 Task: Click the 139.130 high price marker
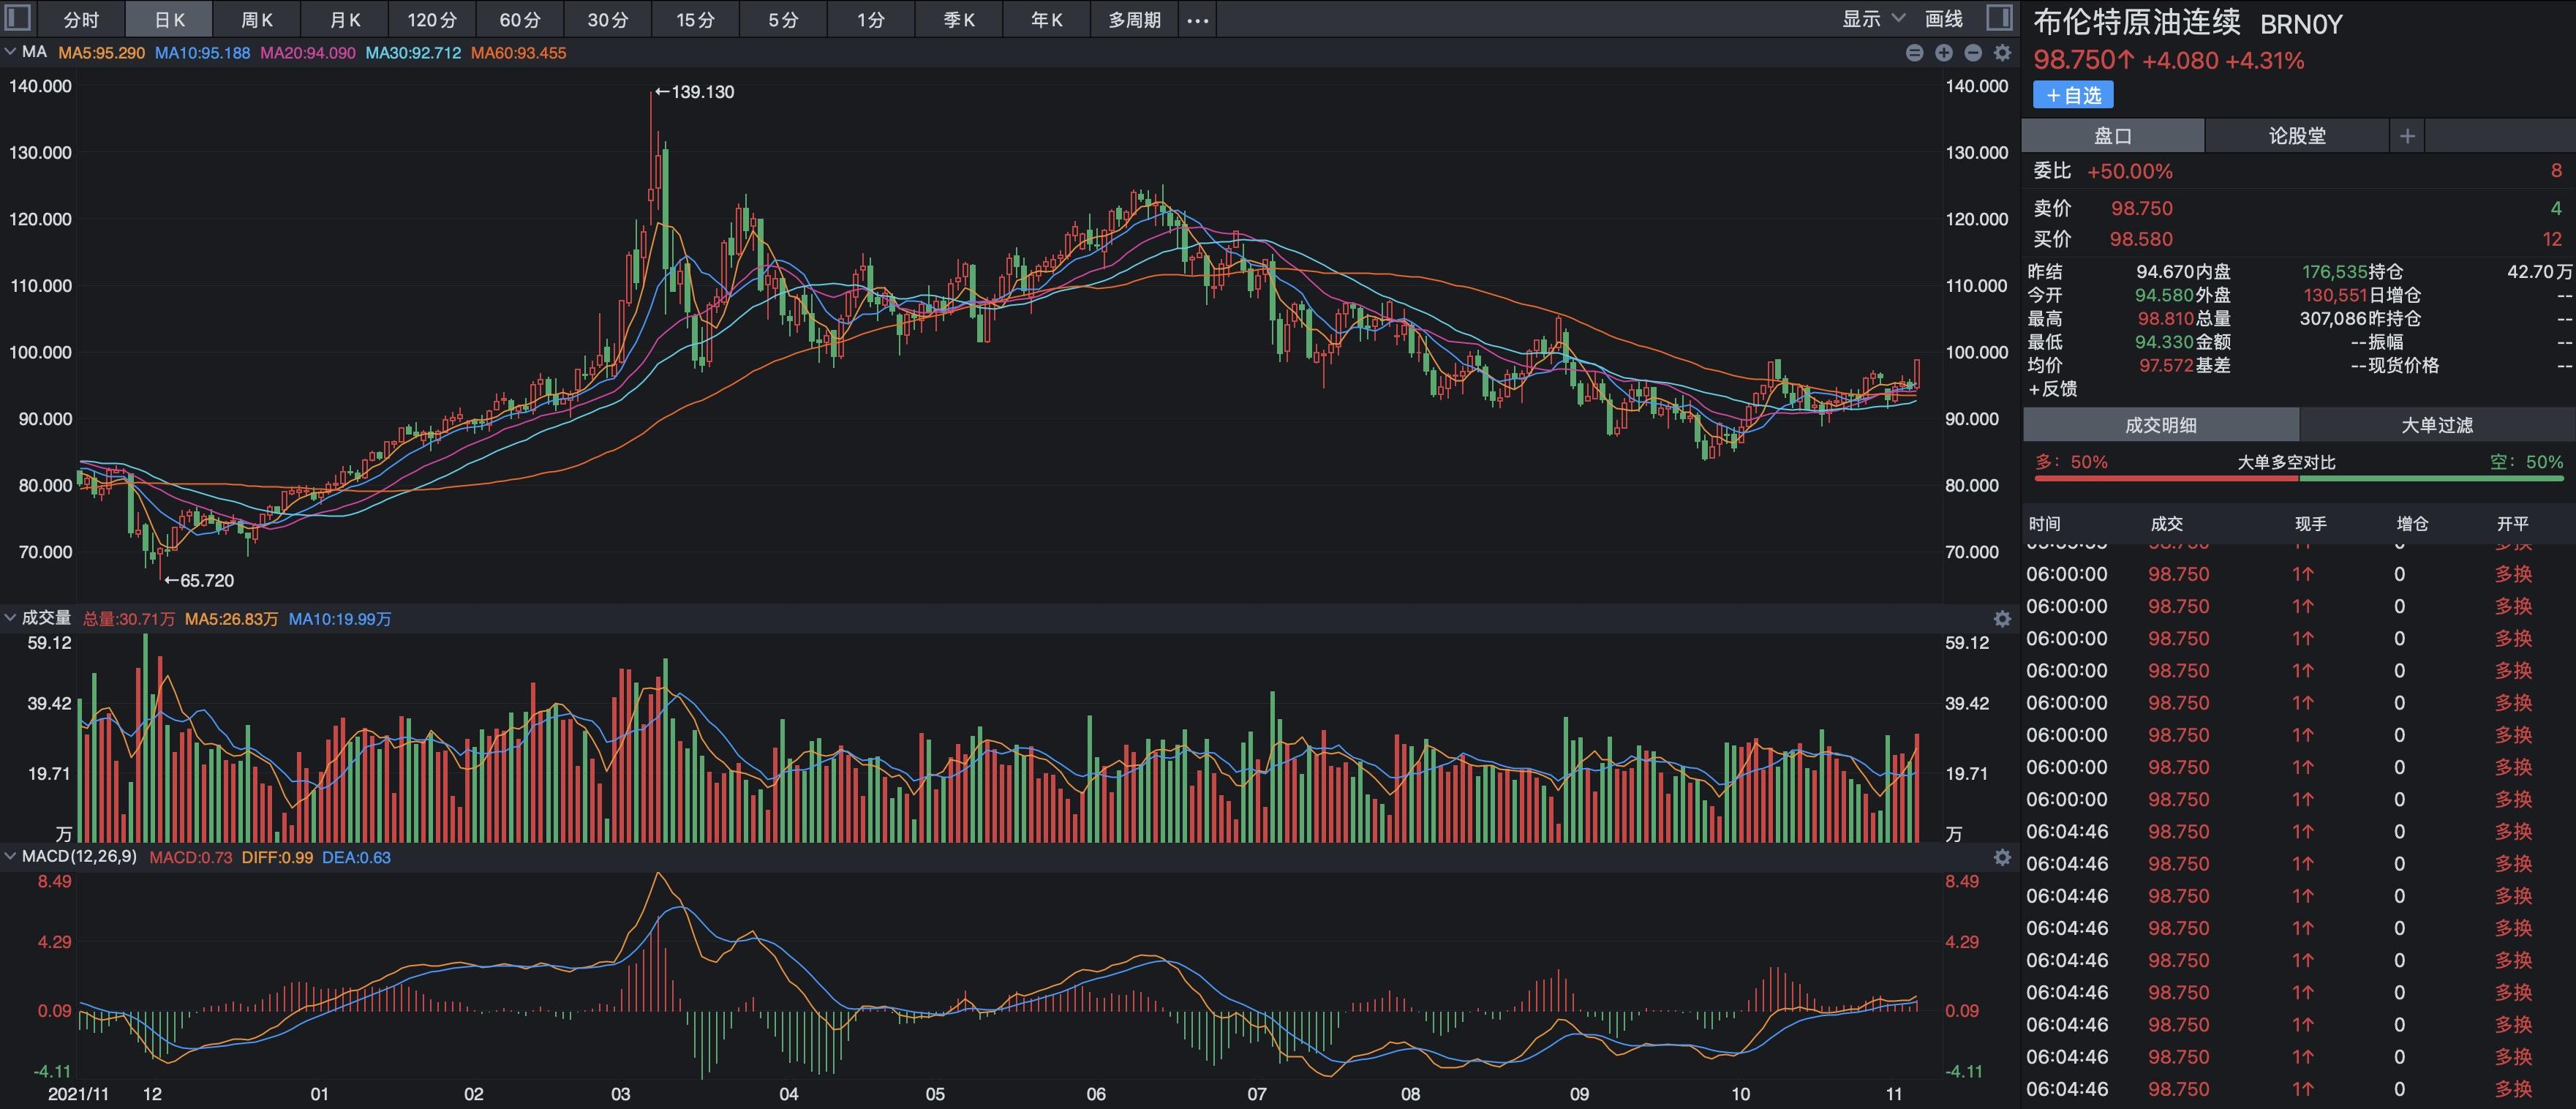(695, 92)
